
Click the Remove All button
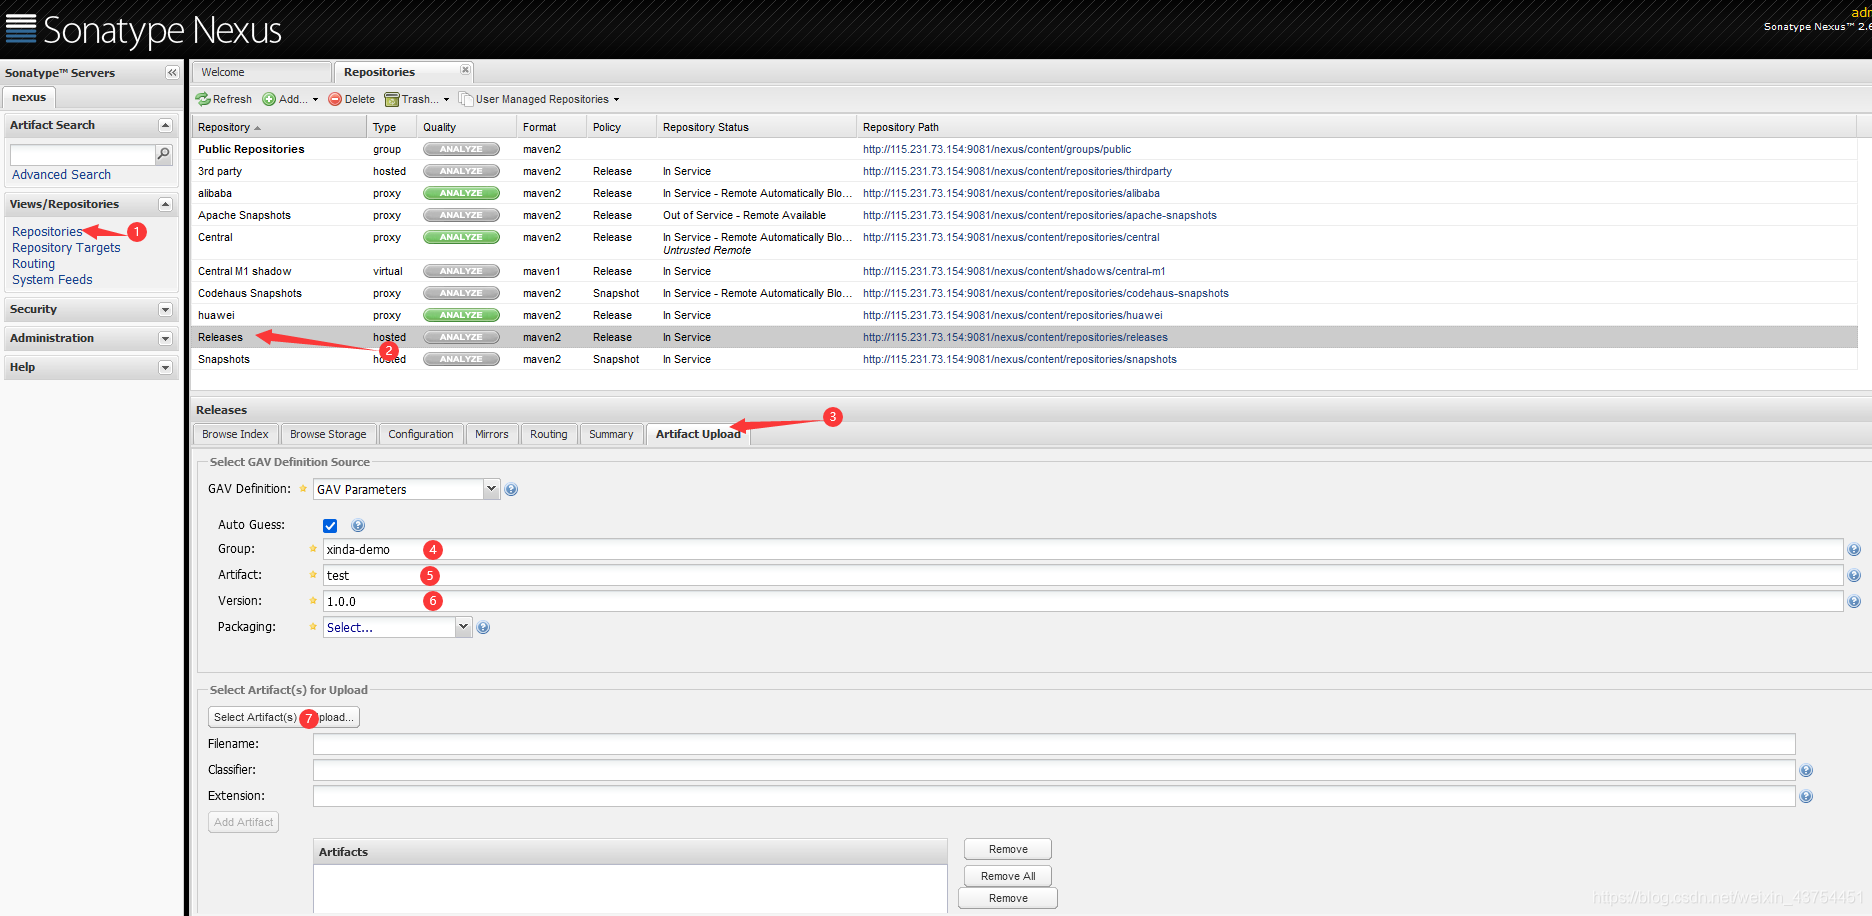[1007, 876]
